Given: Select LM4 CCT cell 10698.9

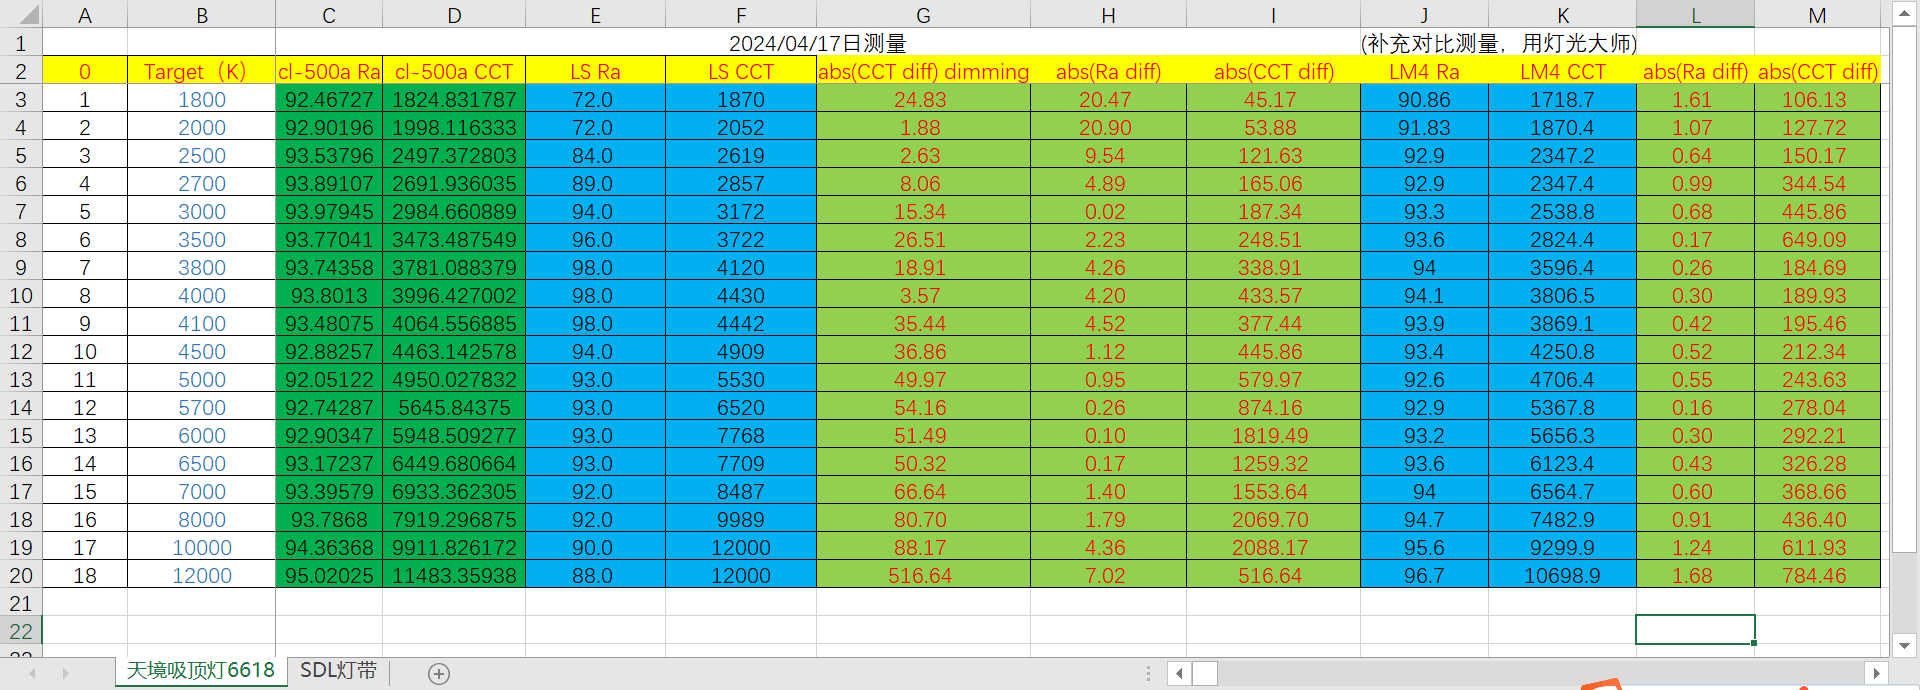Looking at the screenshot, I should [1562, 575].
